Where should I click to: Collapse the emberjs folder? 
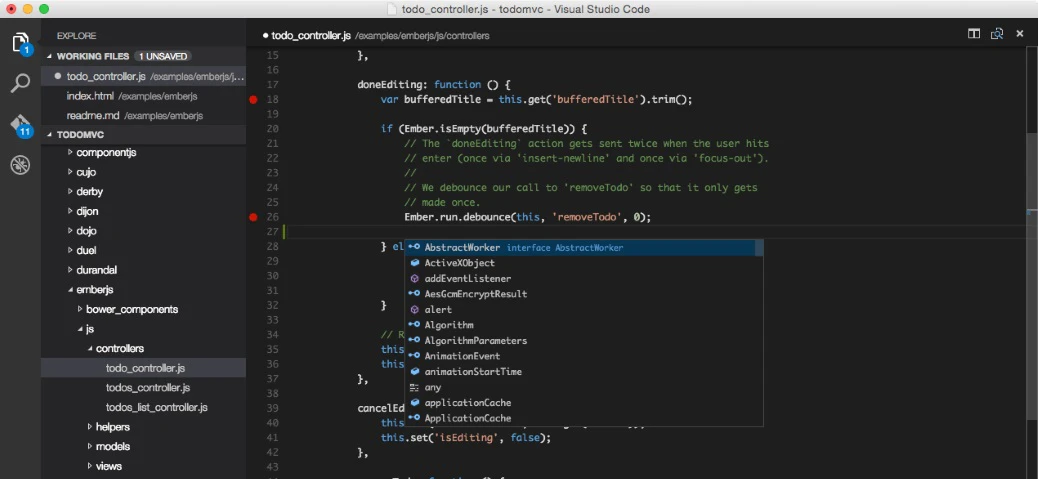(x=94, y=289)
